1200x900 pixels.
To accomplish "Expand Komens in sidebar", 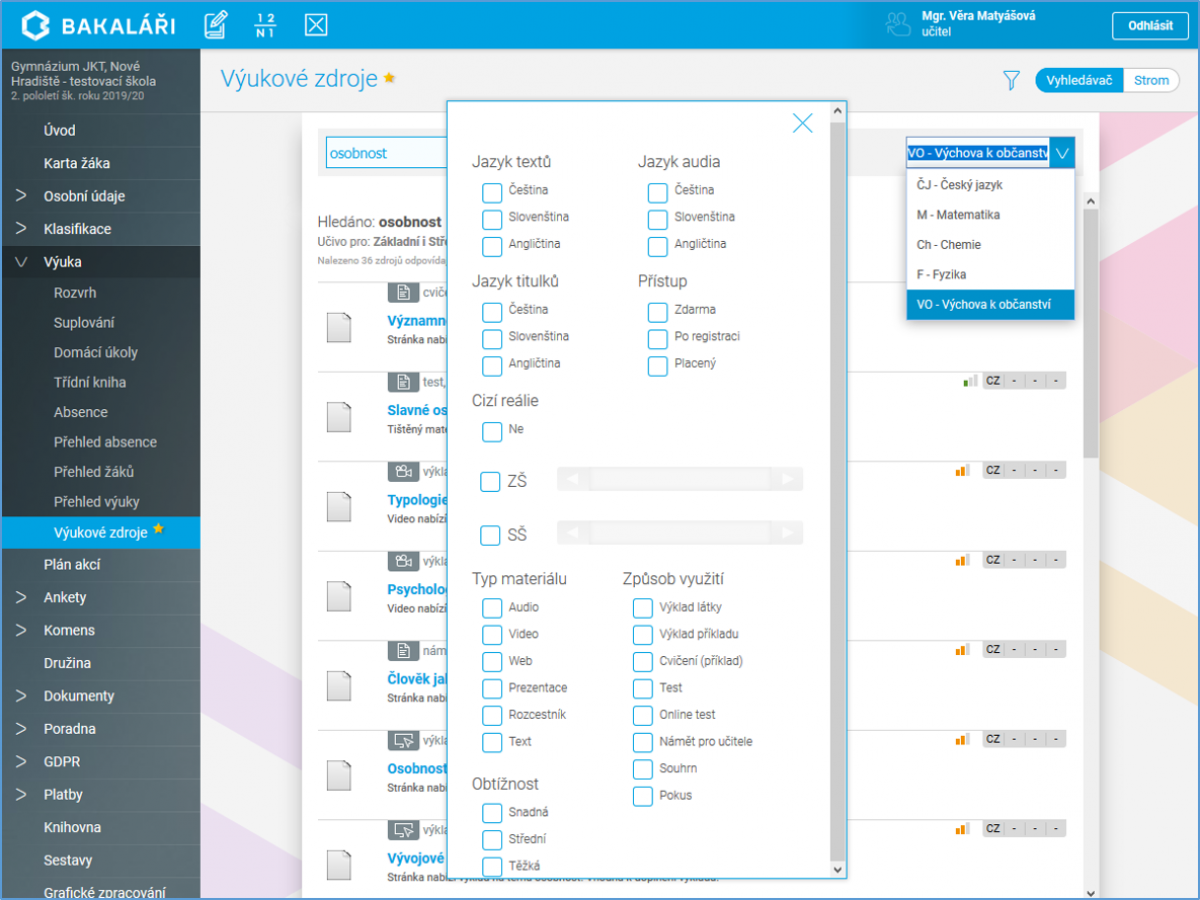I will [21, 630].
